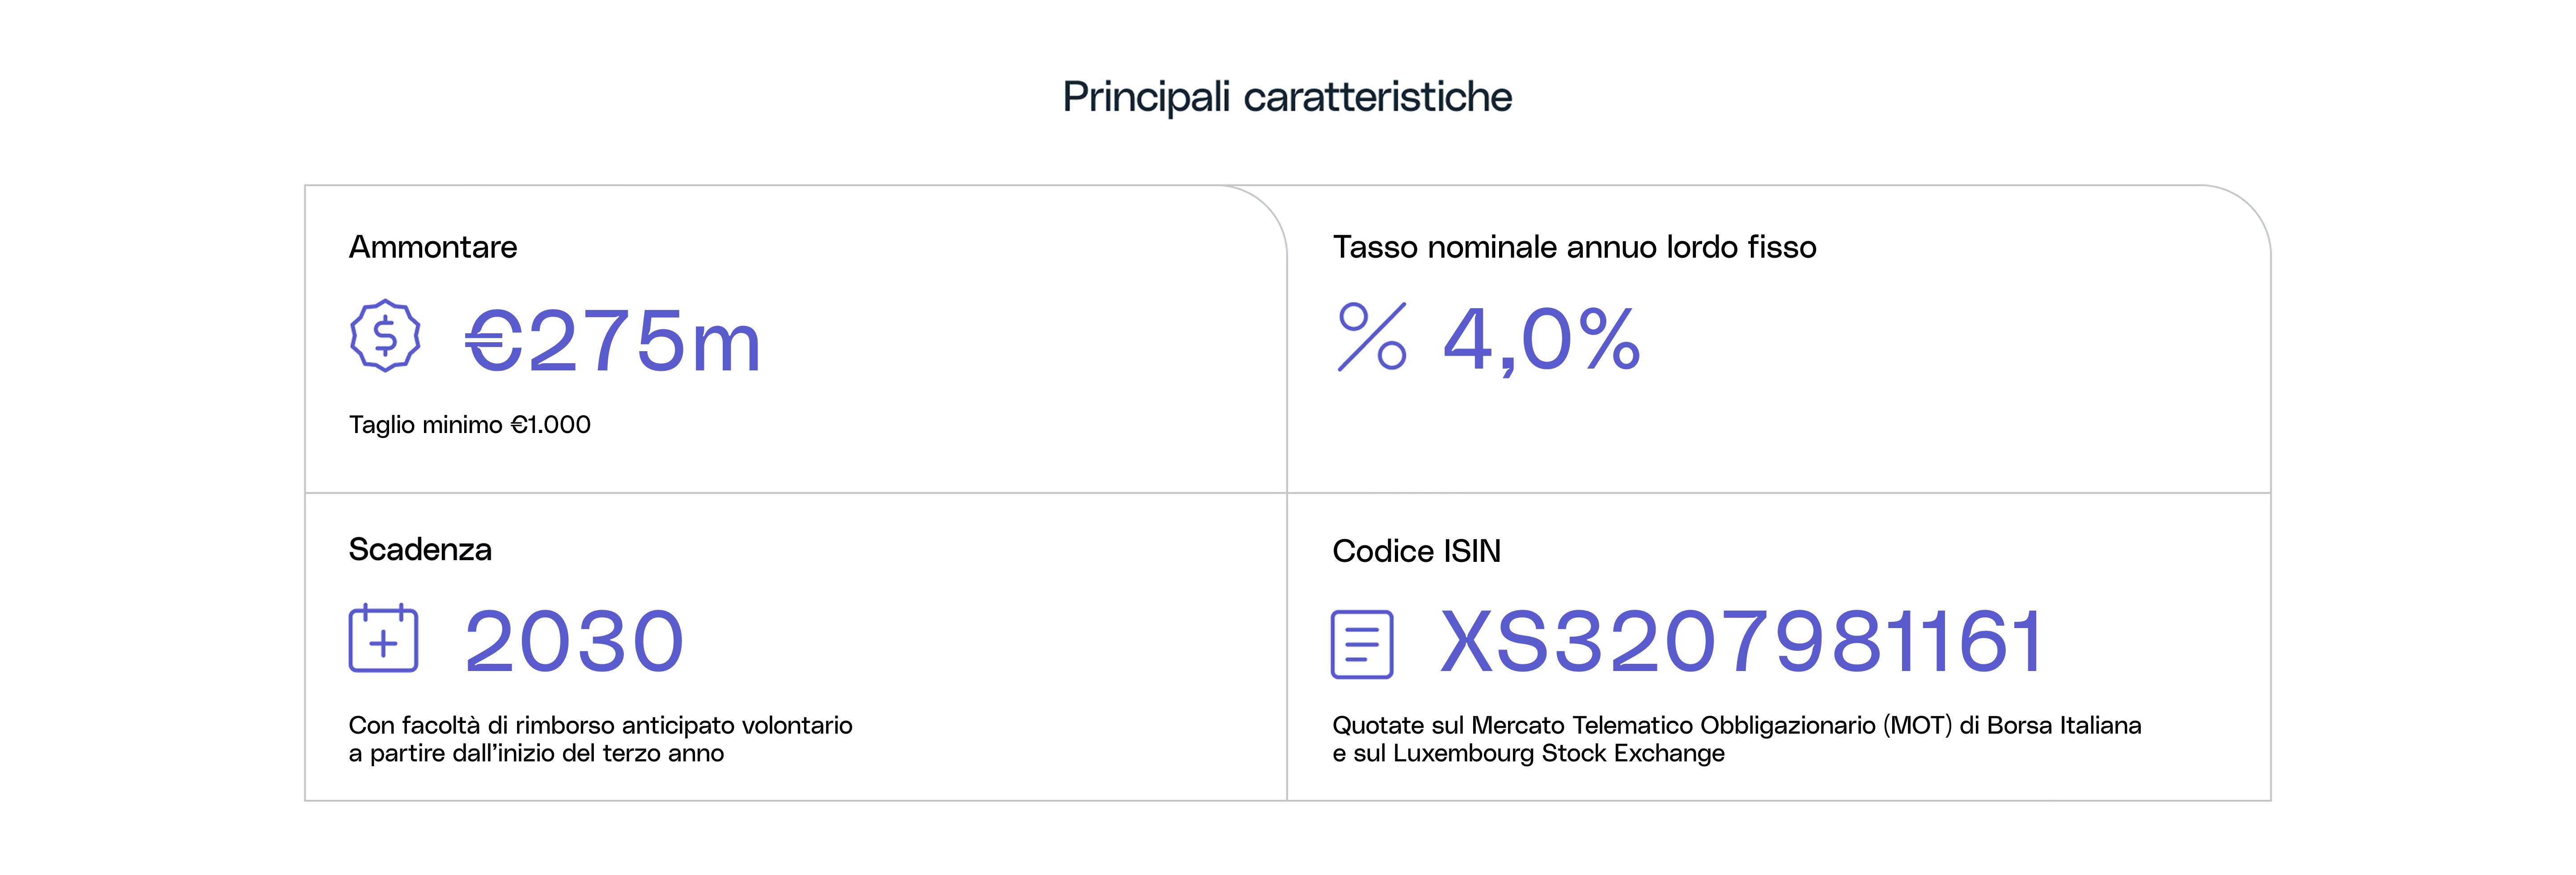Select the ISIN code XS3207981161
2576x875 pixels.
pos(1742,641)
